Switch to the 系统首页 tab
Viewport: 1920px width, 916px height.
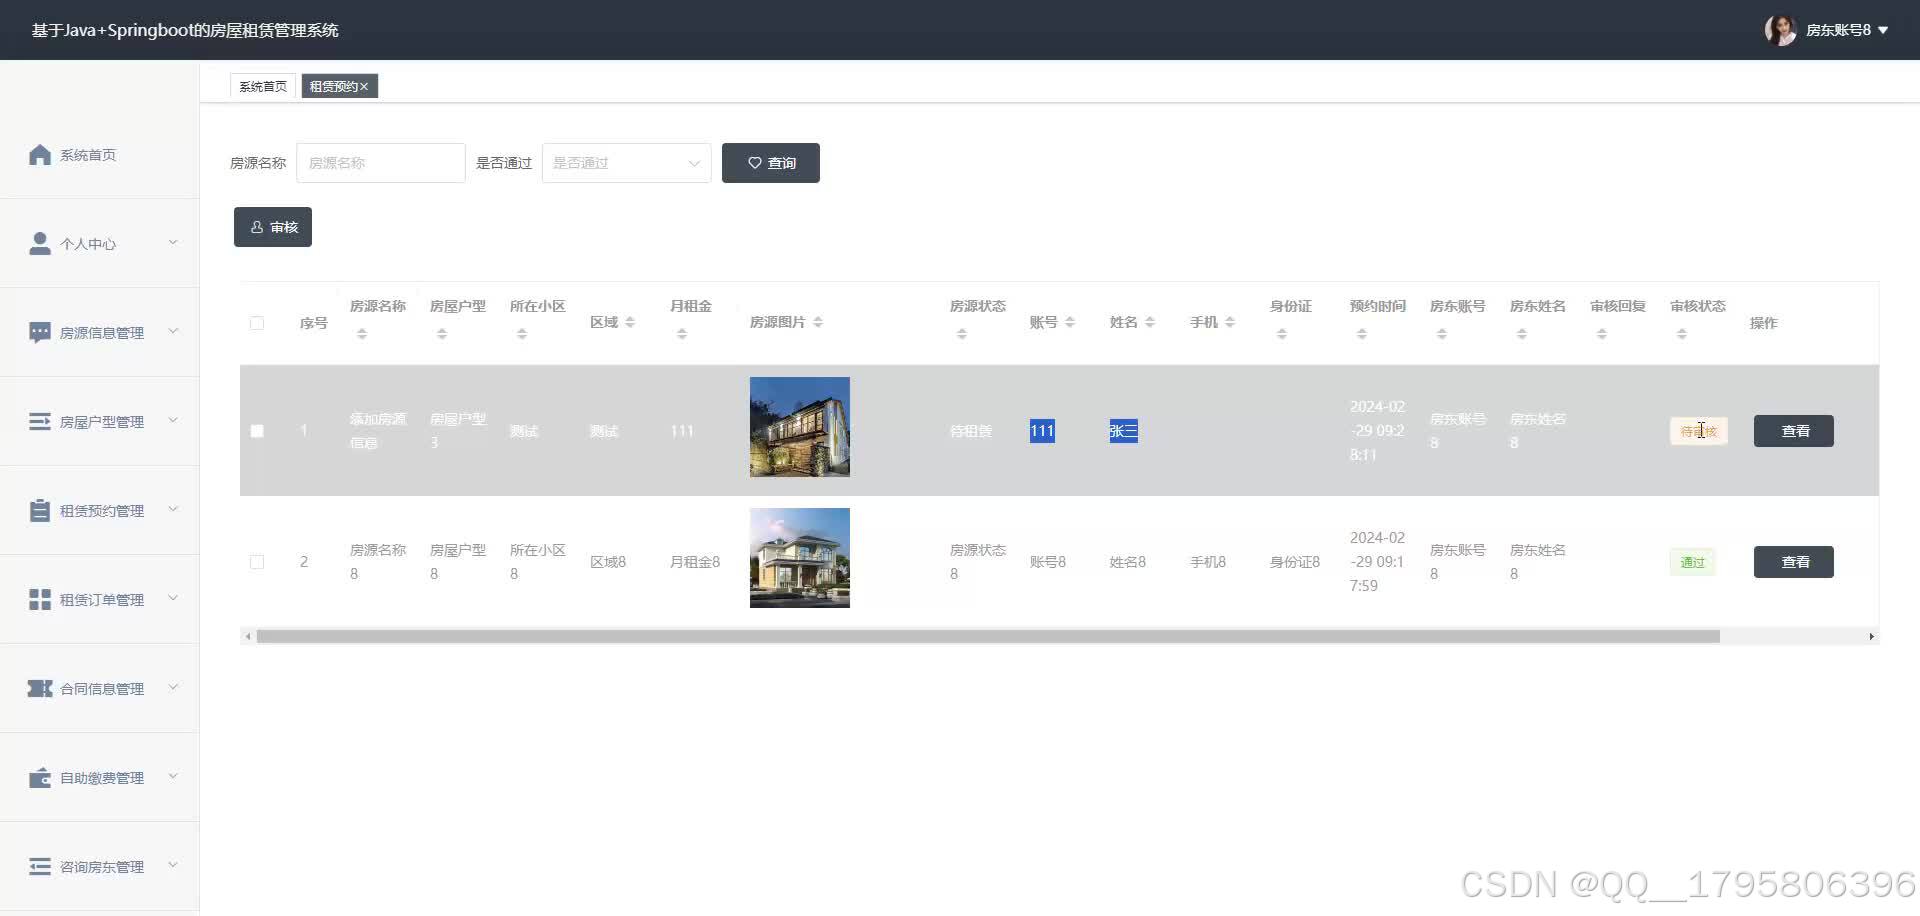tap(263, 87)
